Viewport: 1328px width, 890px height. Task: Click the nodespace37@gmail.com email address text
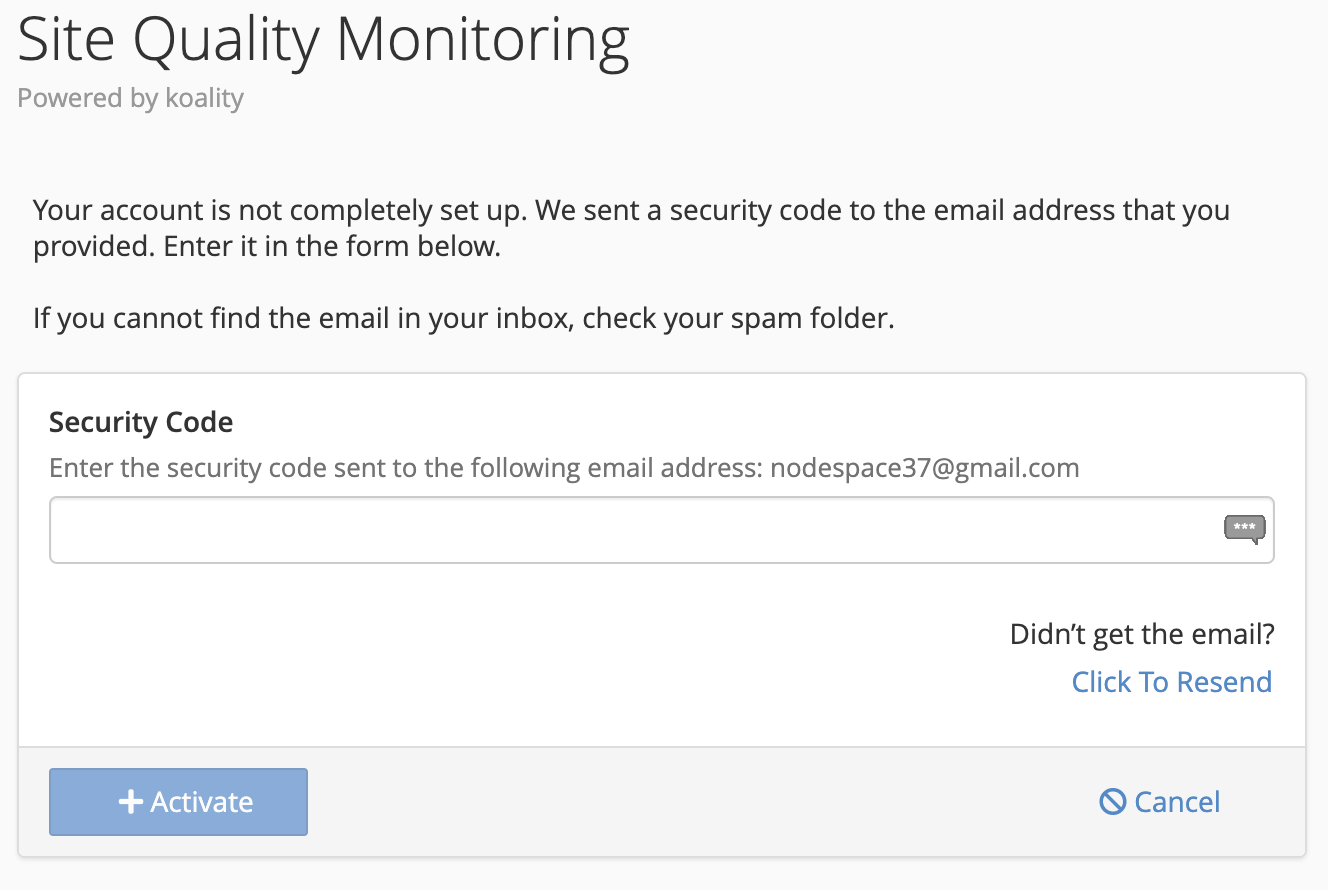[924, 468]
